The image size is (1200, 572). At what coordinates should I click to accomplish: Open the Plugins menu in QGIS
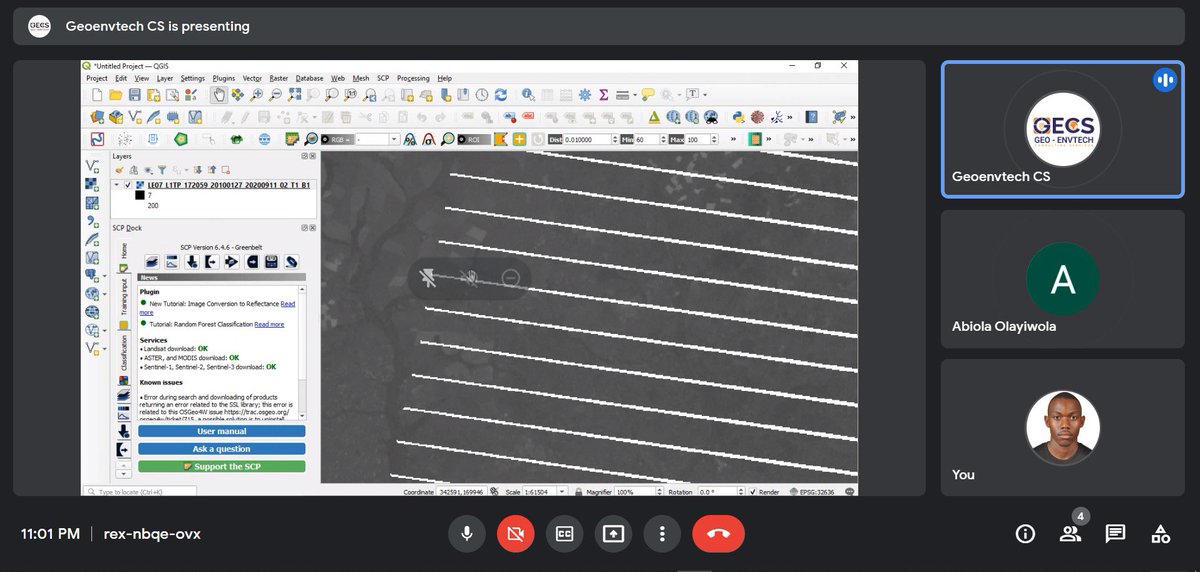tap(224, 78)
